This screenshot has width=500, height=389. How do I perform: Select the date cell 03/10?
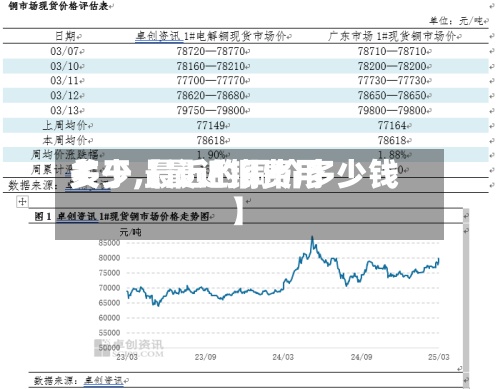(x=65, y=66)
